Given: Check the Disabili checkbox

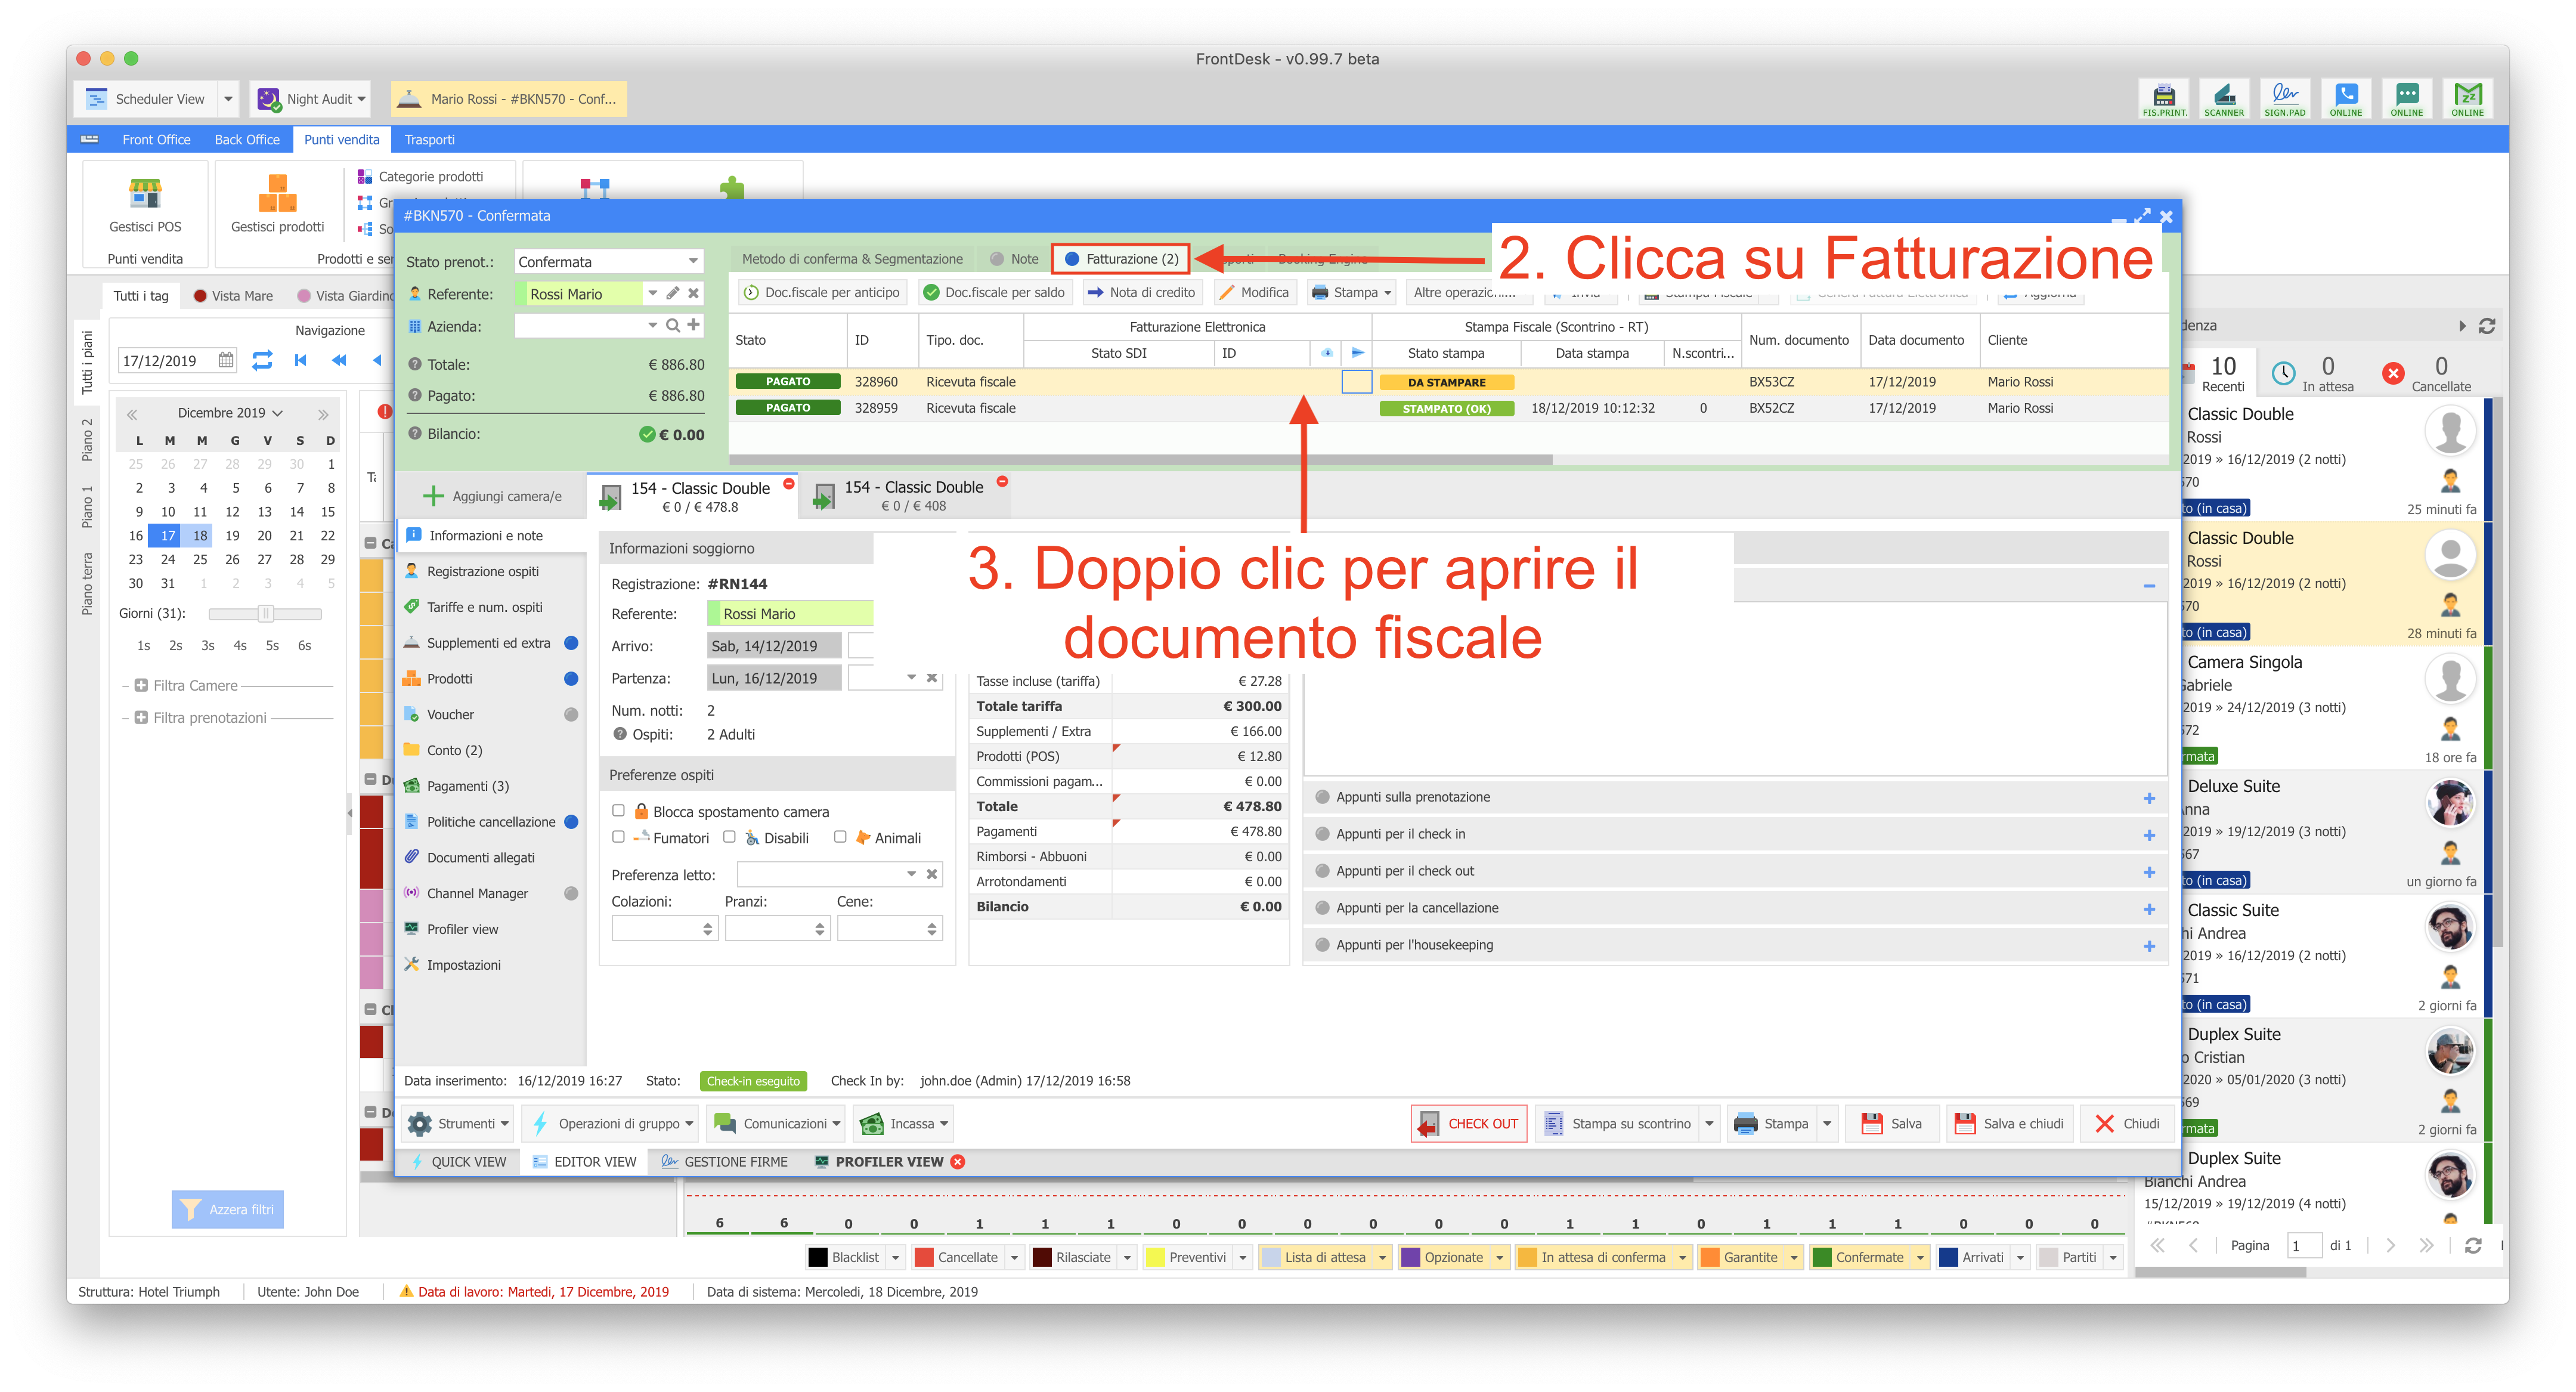Looking at the screenshot, I should (x=729, y=837).
